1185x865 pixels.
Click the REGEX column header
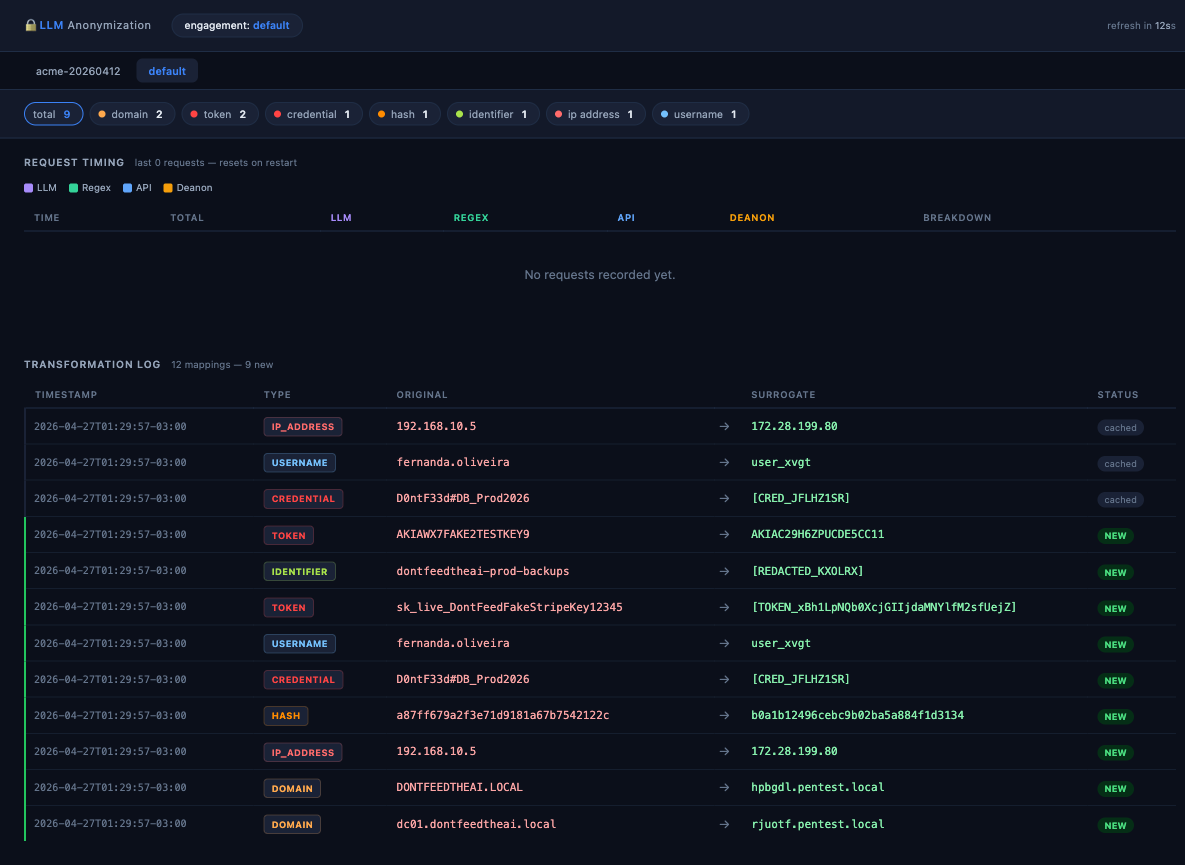click(471, 218)
